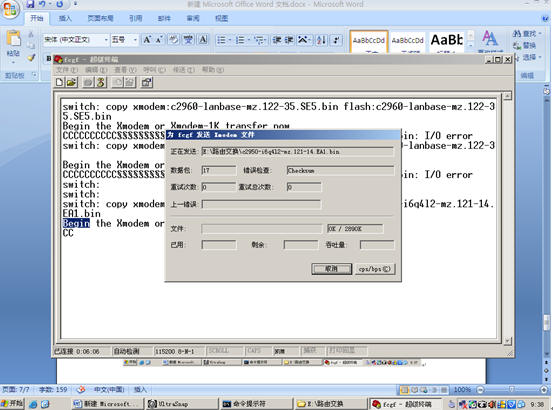This screenshot has height=410, width=553.
Task: Select the Print Layout view button
Action: tap(405, 390)
